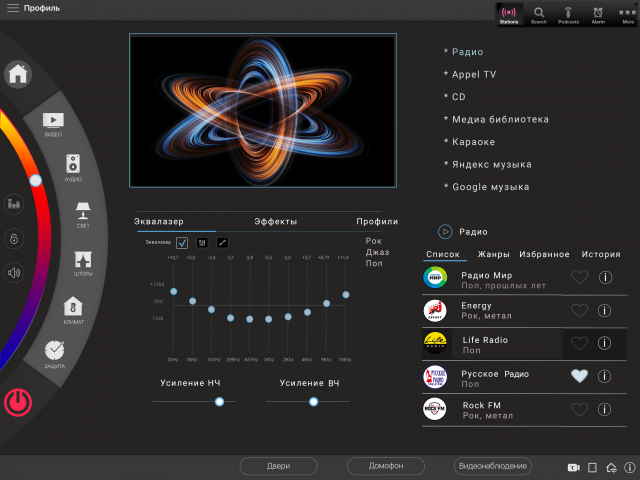The image size is (640, 480).
Task: Select the Stations tab icon
Action: coord(509,15)
